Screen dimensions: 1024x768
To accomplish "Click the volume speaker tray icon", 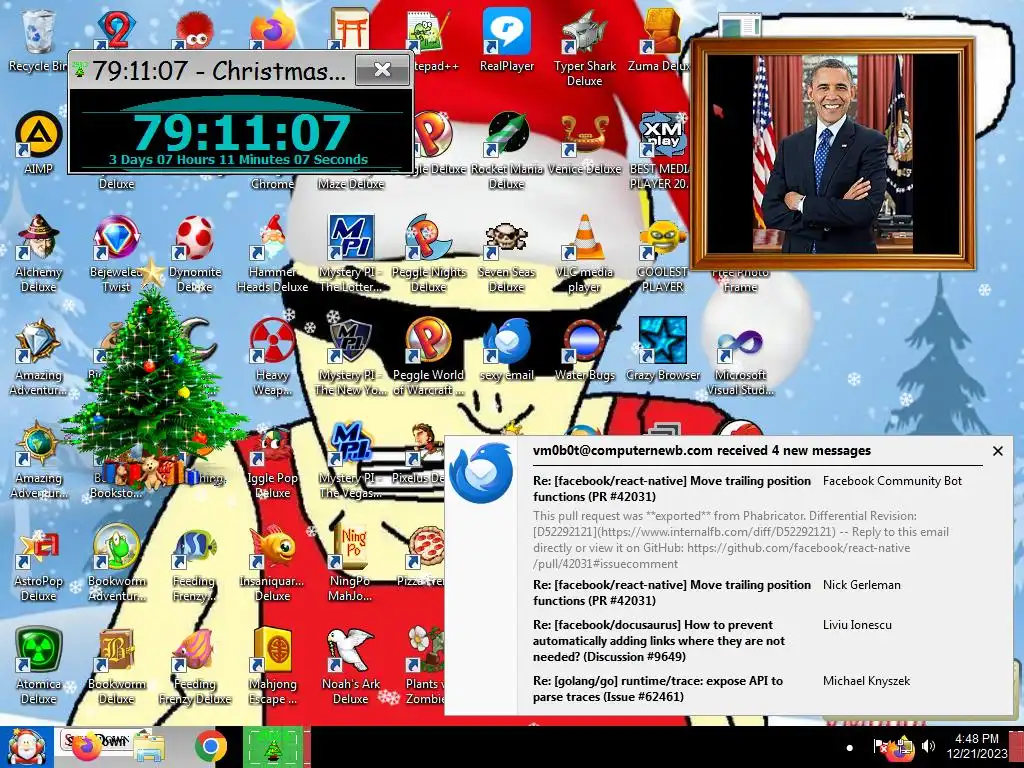I will (928, 746).
